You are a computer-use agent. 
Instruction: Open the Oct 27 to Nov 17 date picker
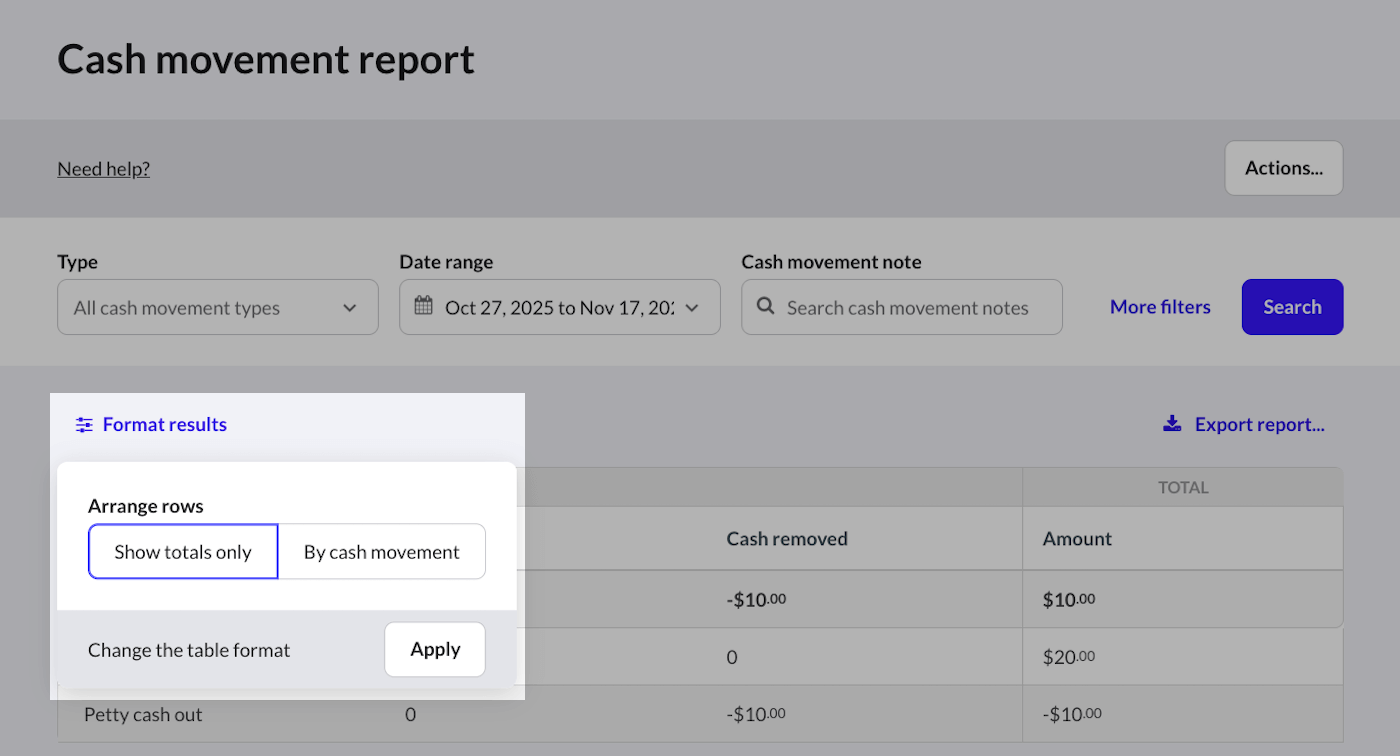tap(560, 307)
